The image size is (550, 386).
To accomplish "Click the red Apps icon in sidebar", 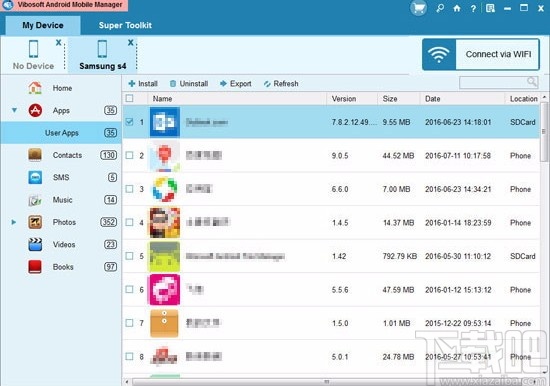I will click(35, 110).
